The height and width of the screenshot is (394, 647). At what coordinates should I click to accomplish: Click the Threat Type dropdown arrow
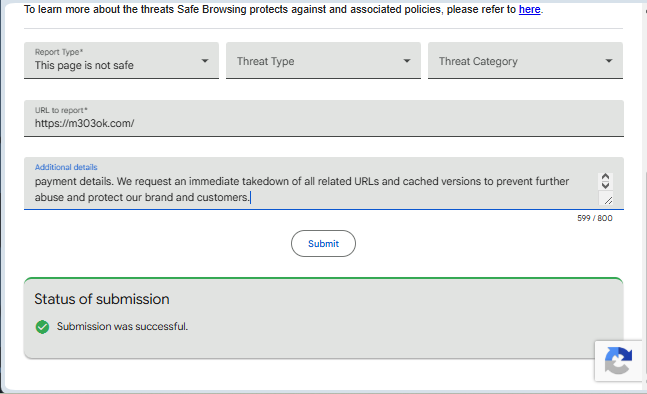tap(407, 61)
